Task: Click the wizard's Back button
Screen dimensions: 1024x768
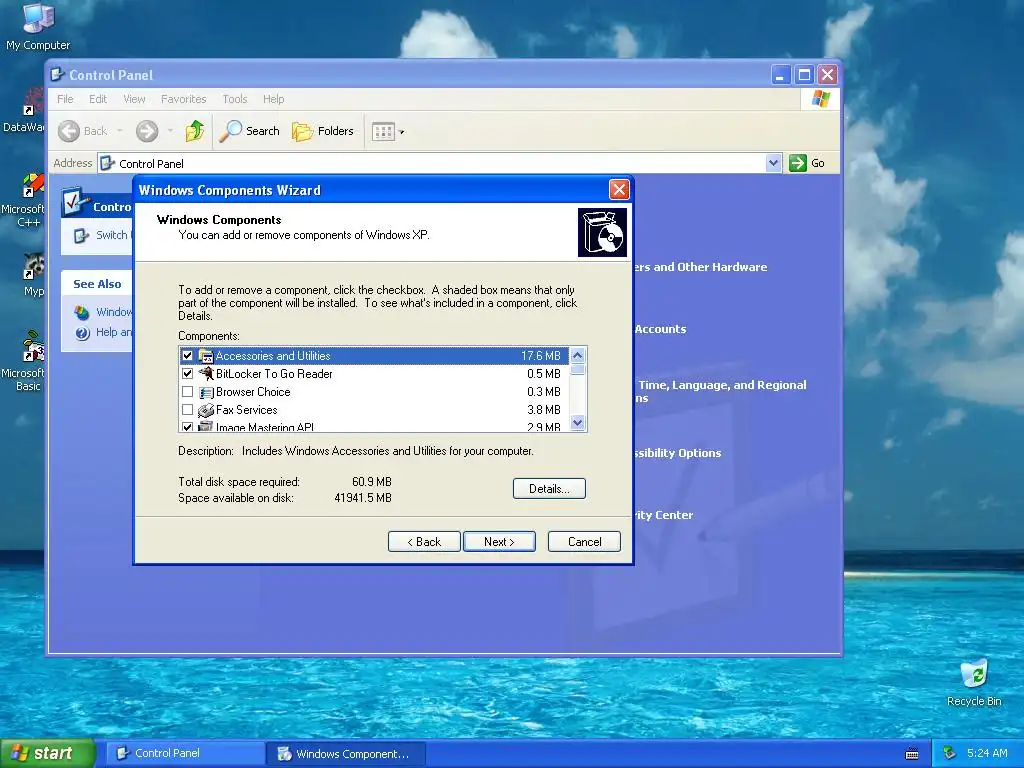Action: pyautogui.click(x=424, y=541)
